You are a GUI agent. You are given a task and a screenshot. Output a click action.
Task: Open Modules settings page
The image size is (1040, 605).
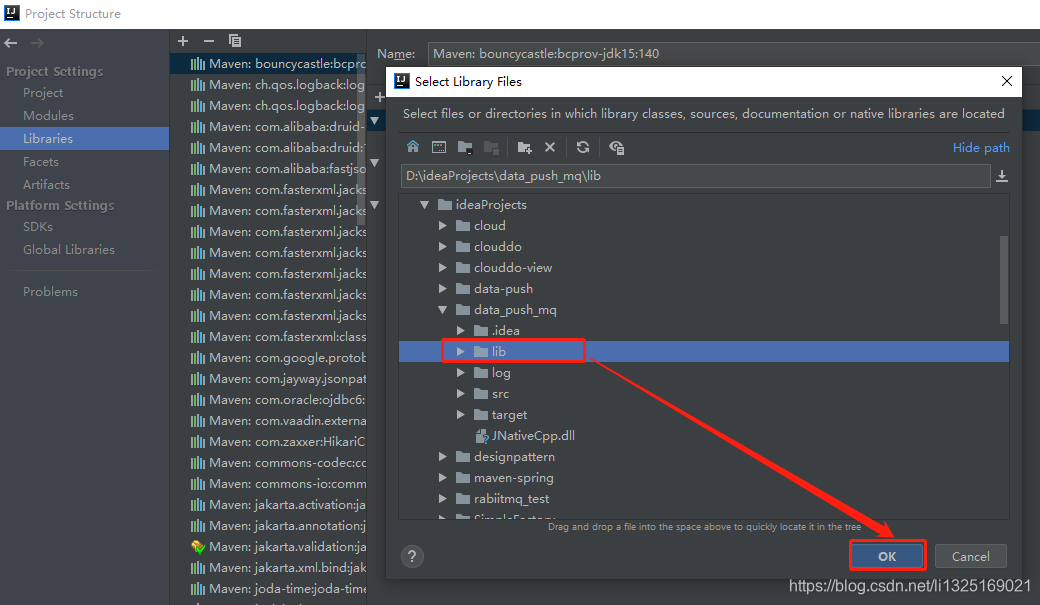pyautogui.click(x=48, y=115)
